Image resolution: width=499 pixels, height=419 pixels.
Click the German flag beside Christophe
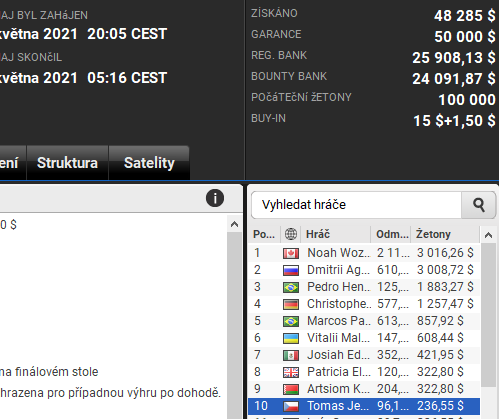click(291, 304)
